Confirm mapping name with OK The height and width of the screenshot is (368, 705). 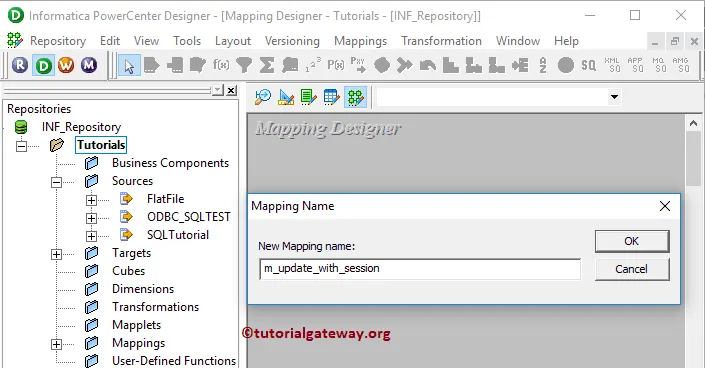point(632,241)
